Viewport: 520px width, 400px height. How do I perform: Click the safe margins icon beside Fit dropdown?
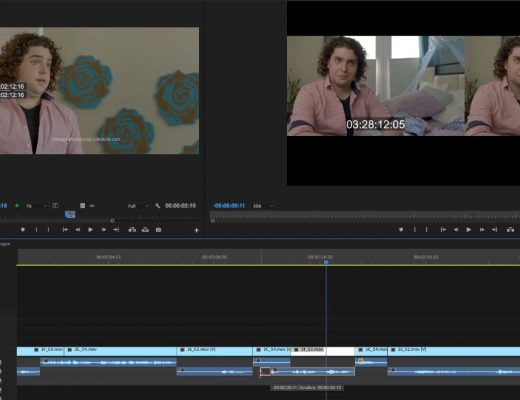click(55, 206)
